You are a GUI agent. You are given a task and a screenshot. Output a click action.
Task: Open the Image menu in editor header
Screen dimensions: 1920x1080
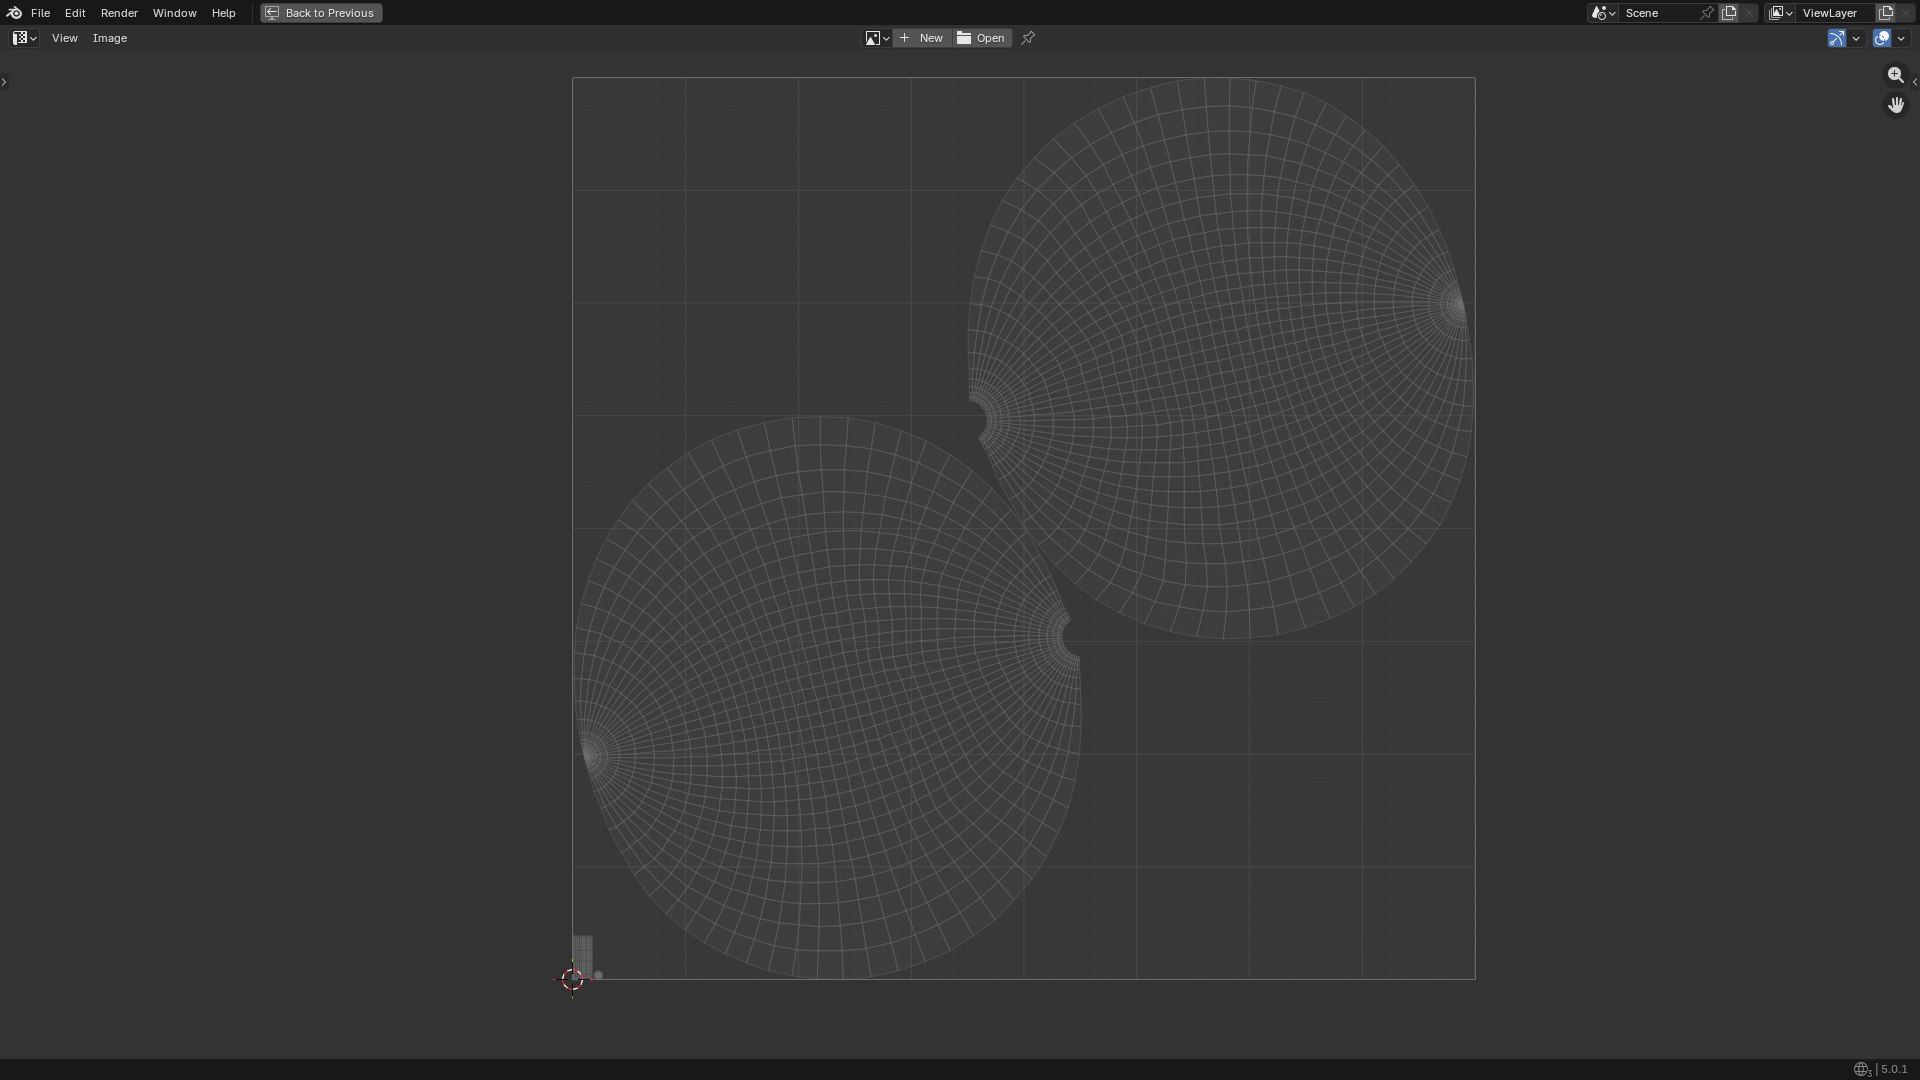pyautogui.click(x=110, y=38)
